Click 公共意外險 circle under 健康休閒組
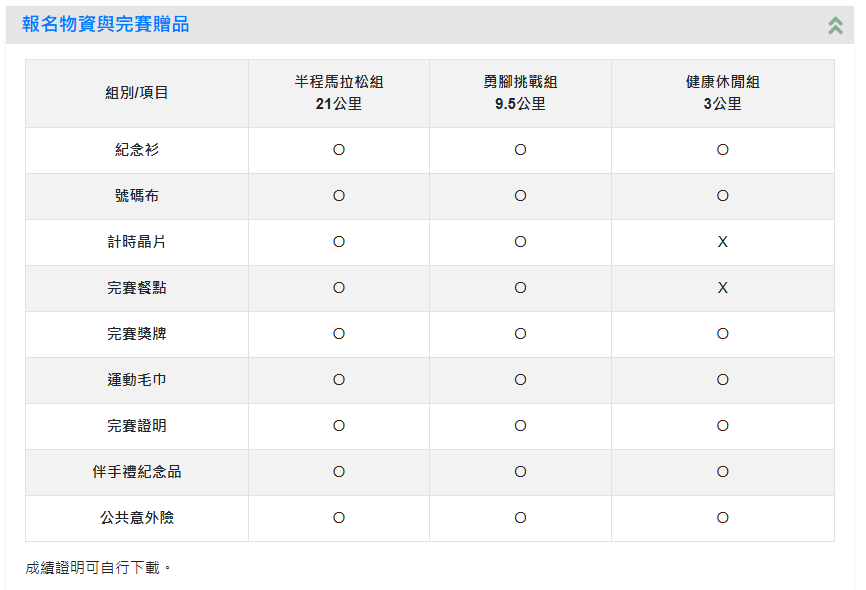866x590 pixels. (x=722, y=518)
